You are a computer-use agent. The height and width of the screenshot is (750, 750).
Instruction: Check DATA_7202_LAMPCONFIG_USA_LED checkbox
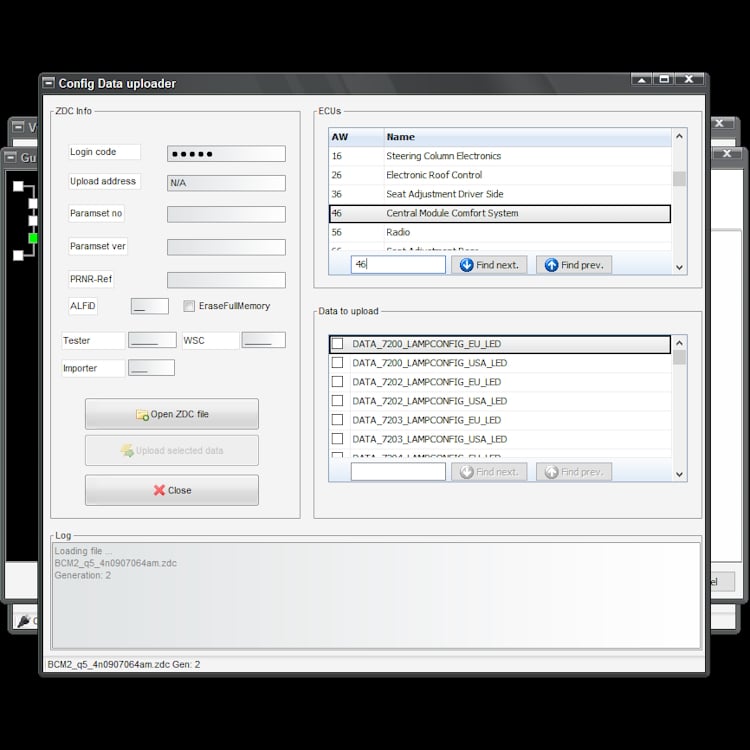337,400
